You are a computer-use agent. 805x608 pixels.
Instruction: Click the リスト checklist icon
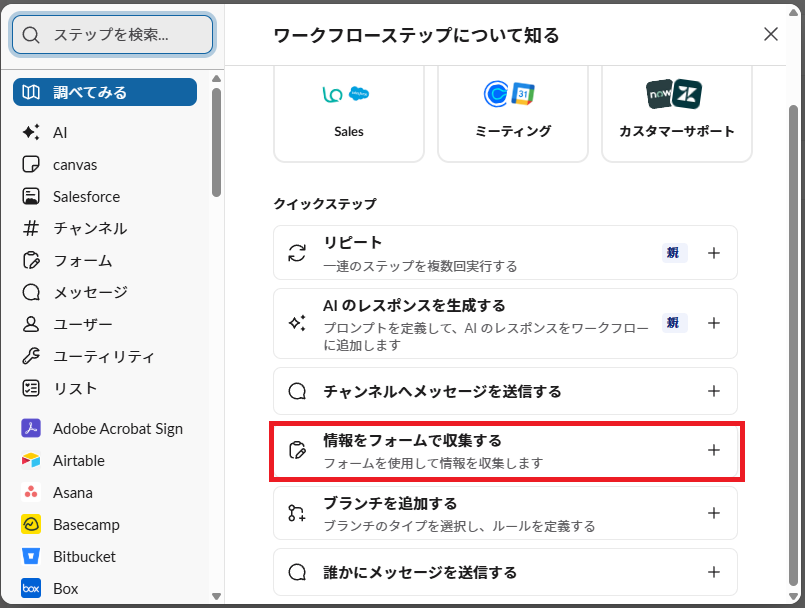point(31,388)
